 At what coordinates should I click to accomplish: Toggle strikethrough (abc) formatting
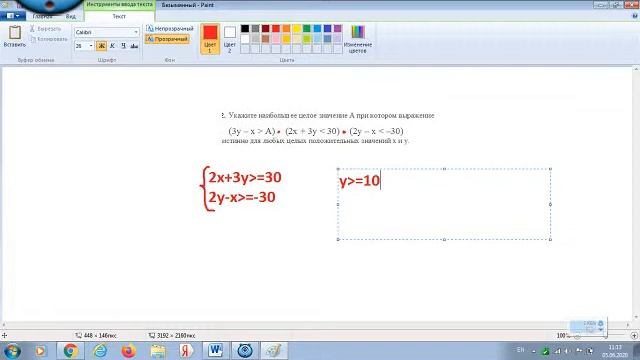click(x=134, y=46)
